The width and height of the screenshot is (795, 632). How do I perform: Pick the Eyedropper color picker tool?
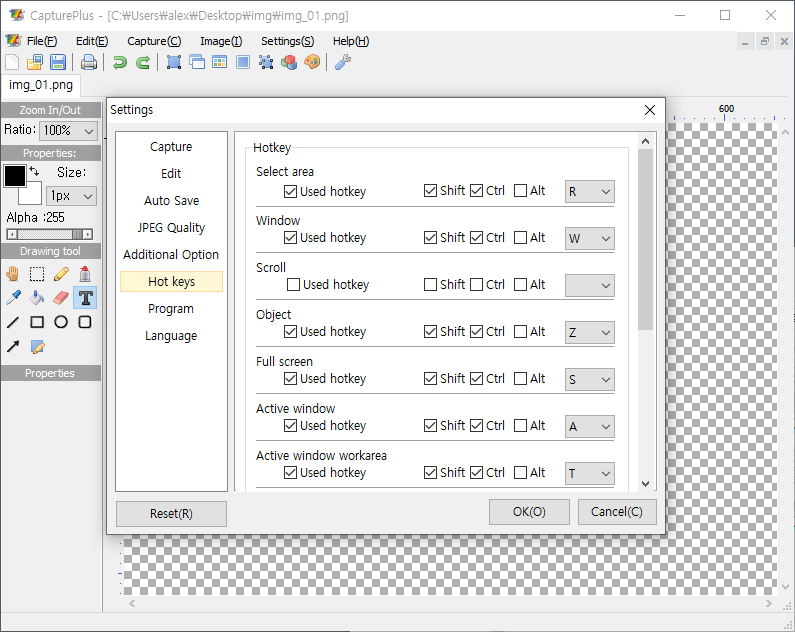13,297
